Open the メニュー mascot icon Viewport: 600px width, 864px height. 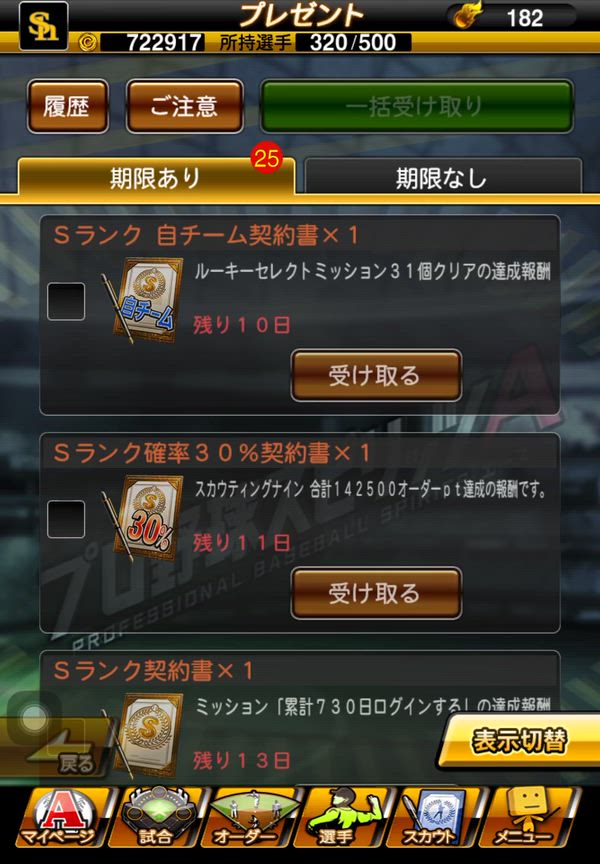tap(528, 818)
